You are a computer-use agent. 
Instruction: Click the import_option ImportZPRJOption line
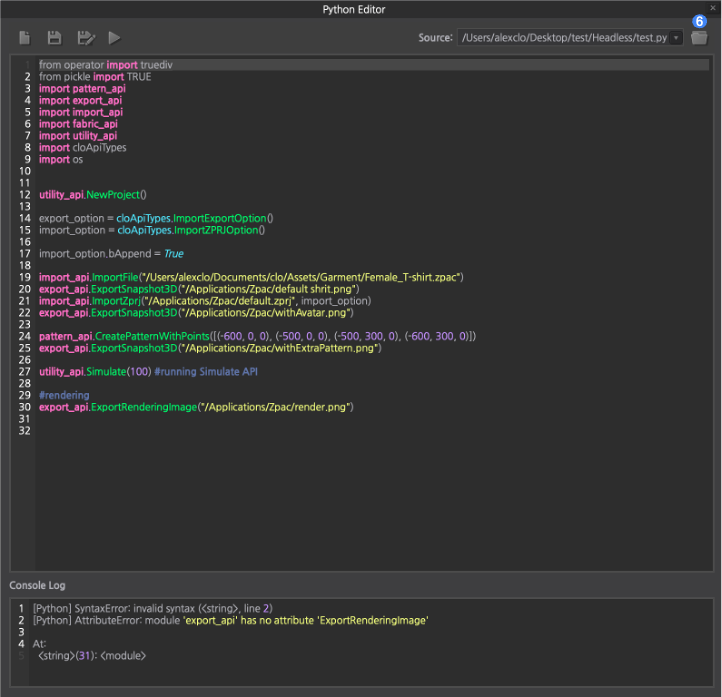(152, 230)
